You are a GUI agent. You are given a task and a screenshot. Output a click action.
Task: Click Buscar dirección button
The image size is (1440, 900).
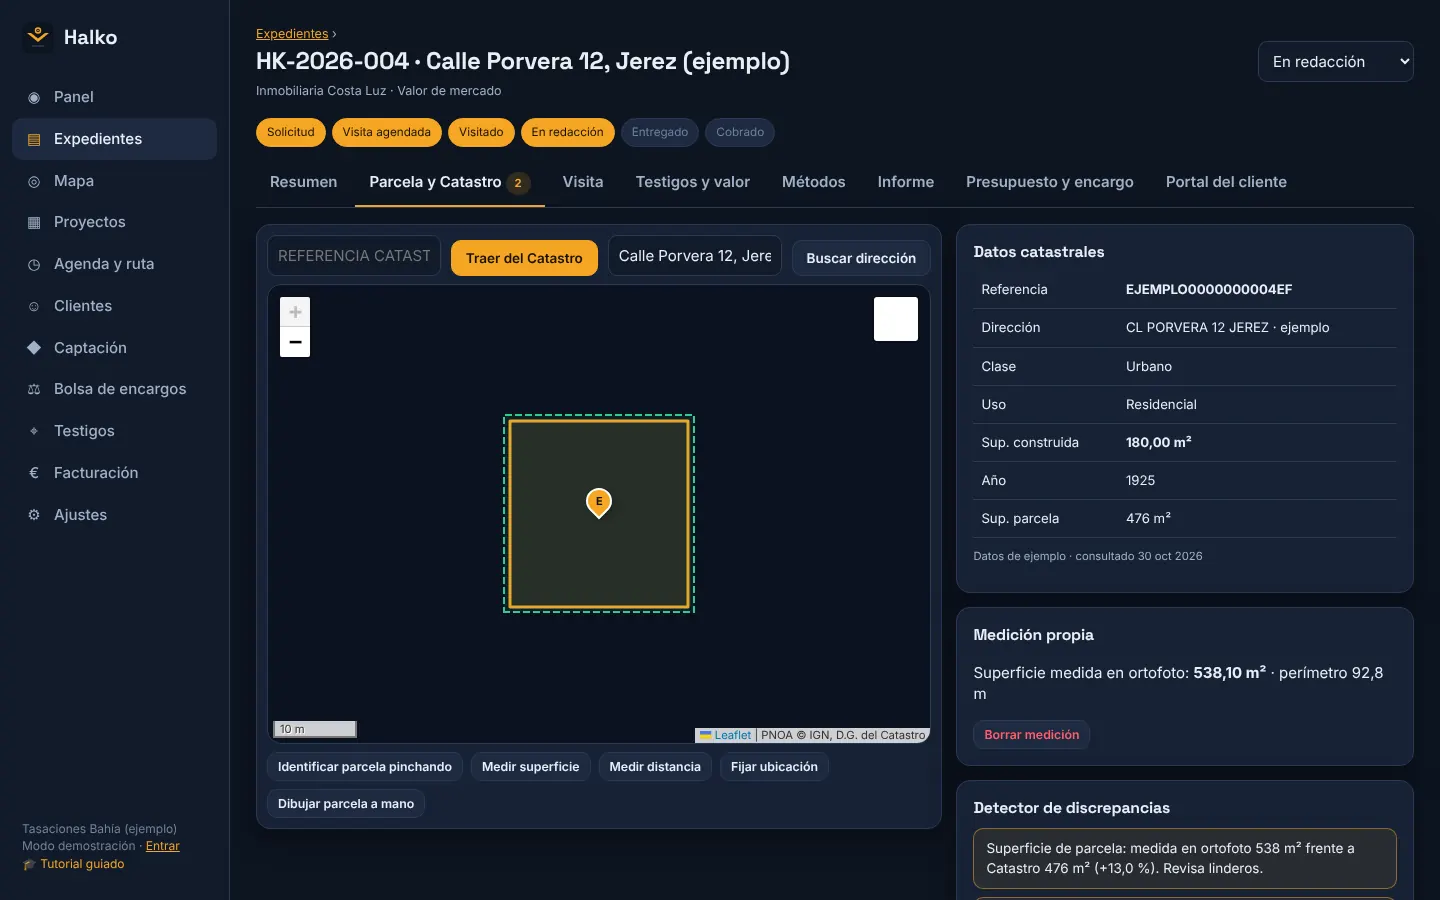point(861,258)
